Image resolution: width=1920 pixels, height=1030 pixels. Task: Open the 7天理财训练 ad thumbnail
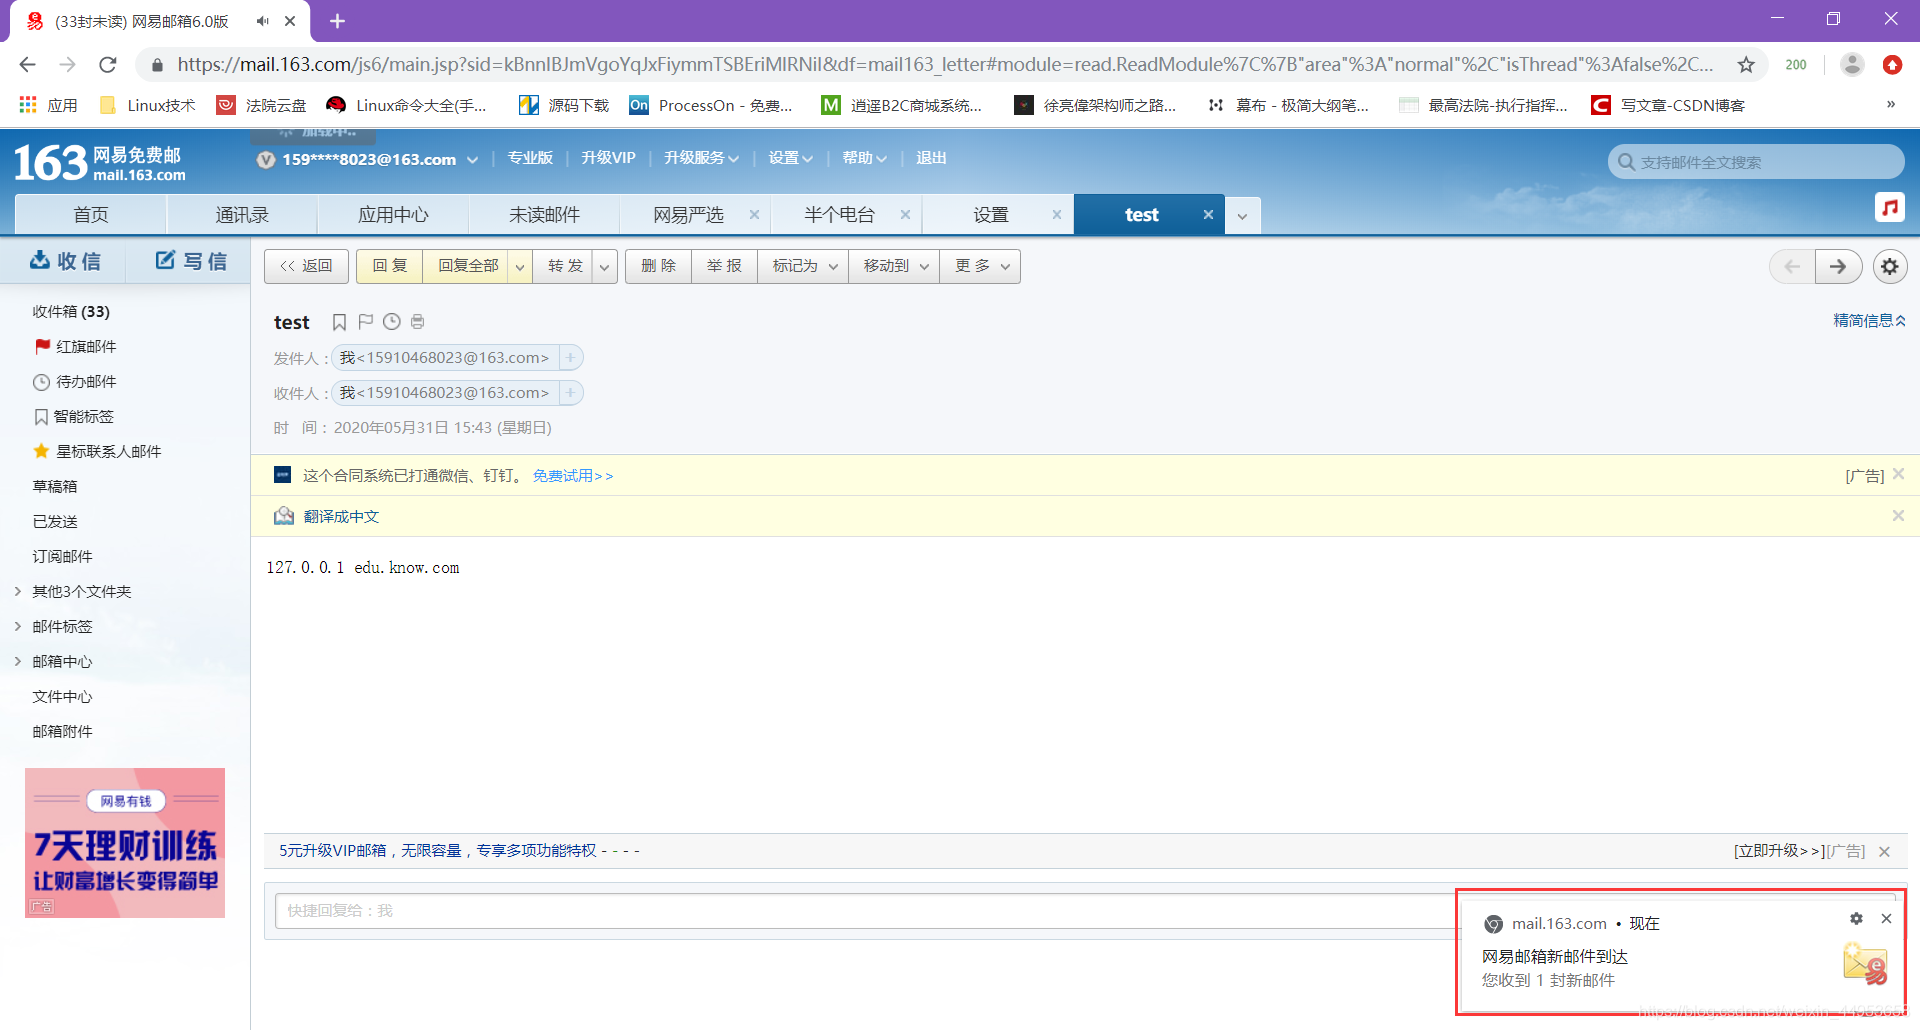click(x=125, y=843)
